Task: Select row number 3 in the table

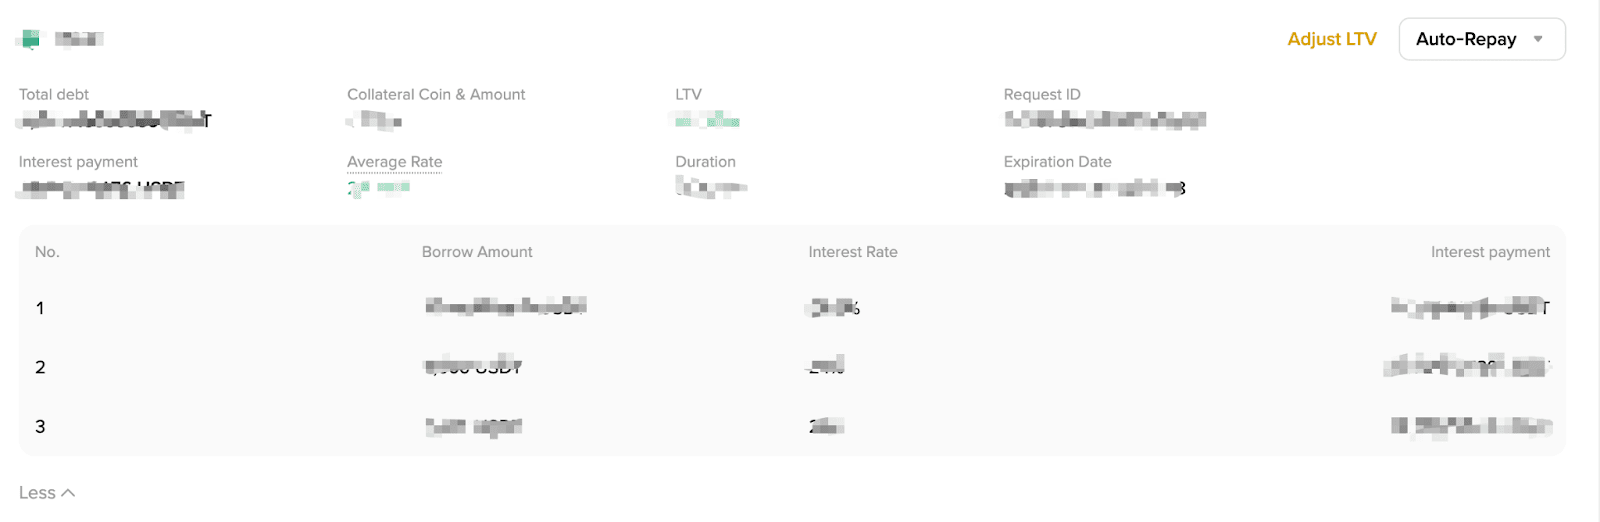Action: coord(792,426)
